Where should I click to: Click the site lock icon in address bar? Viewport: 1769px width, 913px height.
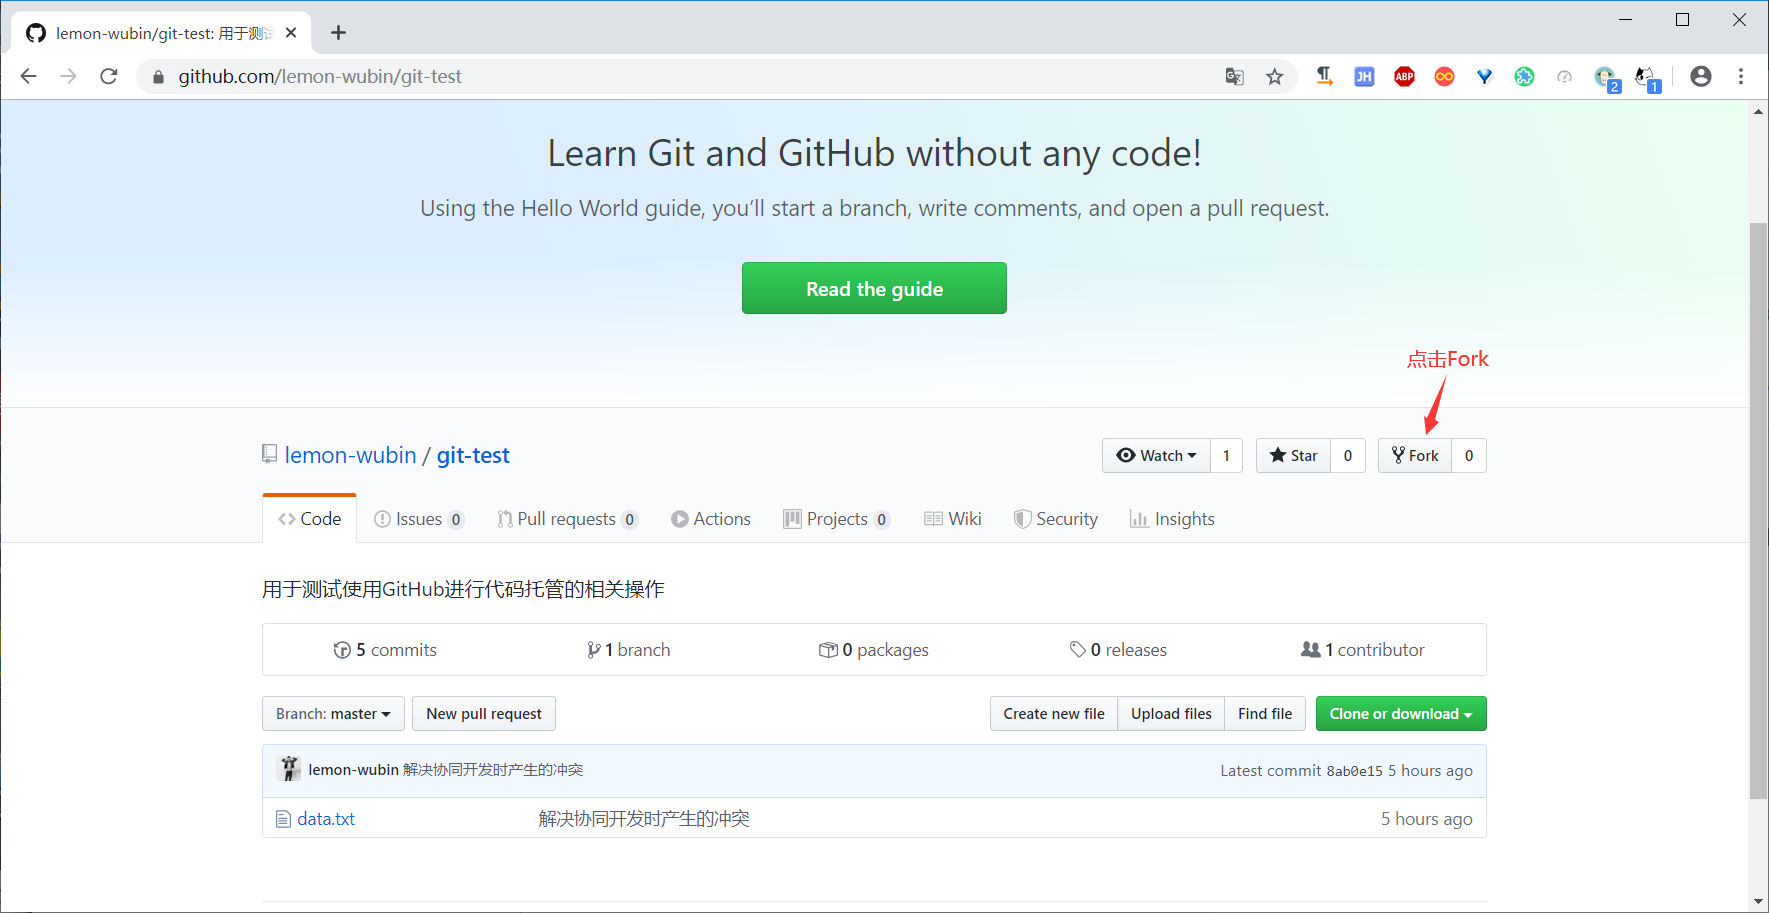point(158,77)
